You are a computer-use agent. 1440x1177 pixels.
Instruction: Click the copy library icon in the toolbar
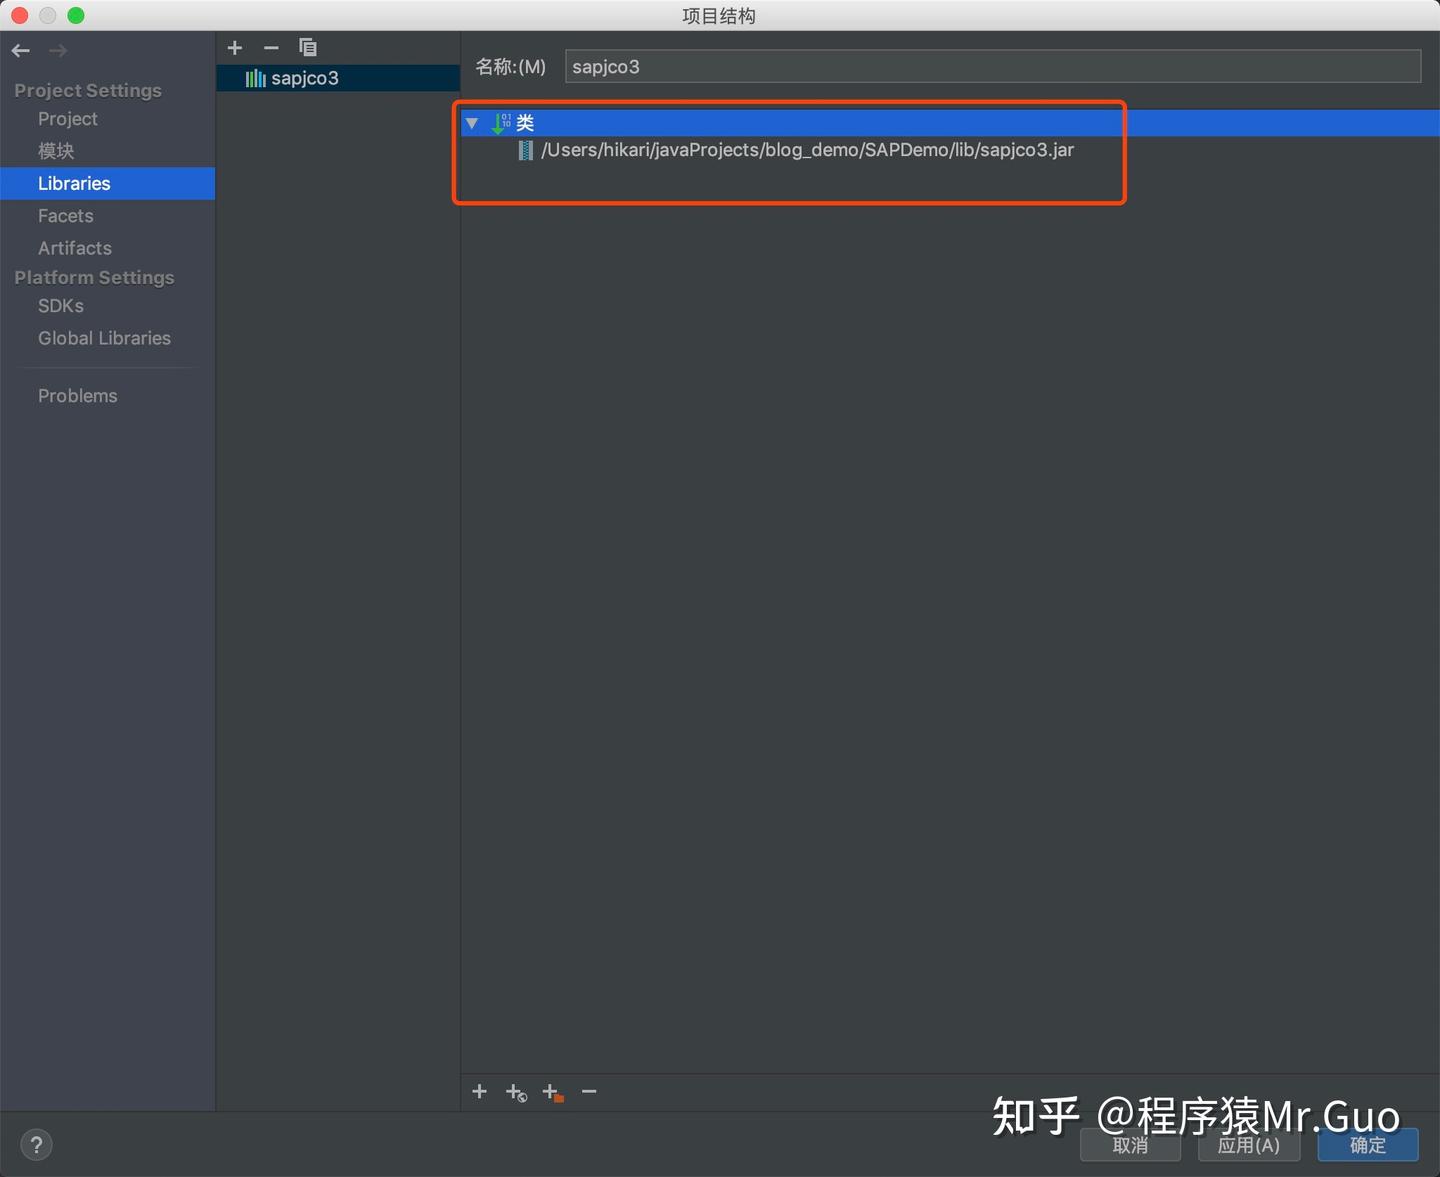(308, 47)
